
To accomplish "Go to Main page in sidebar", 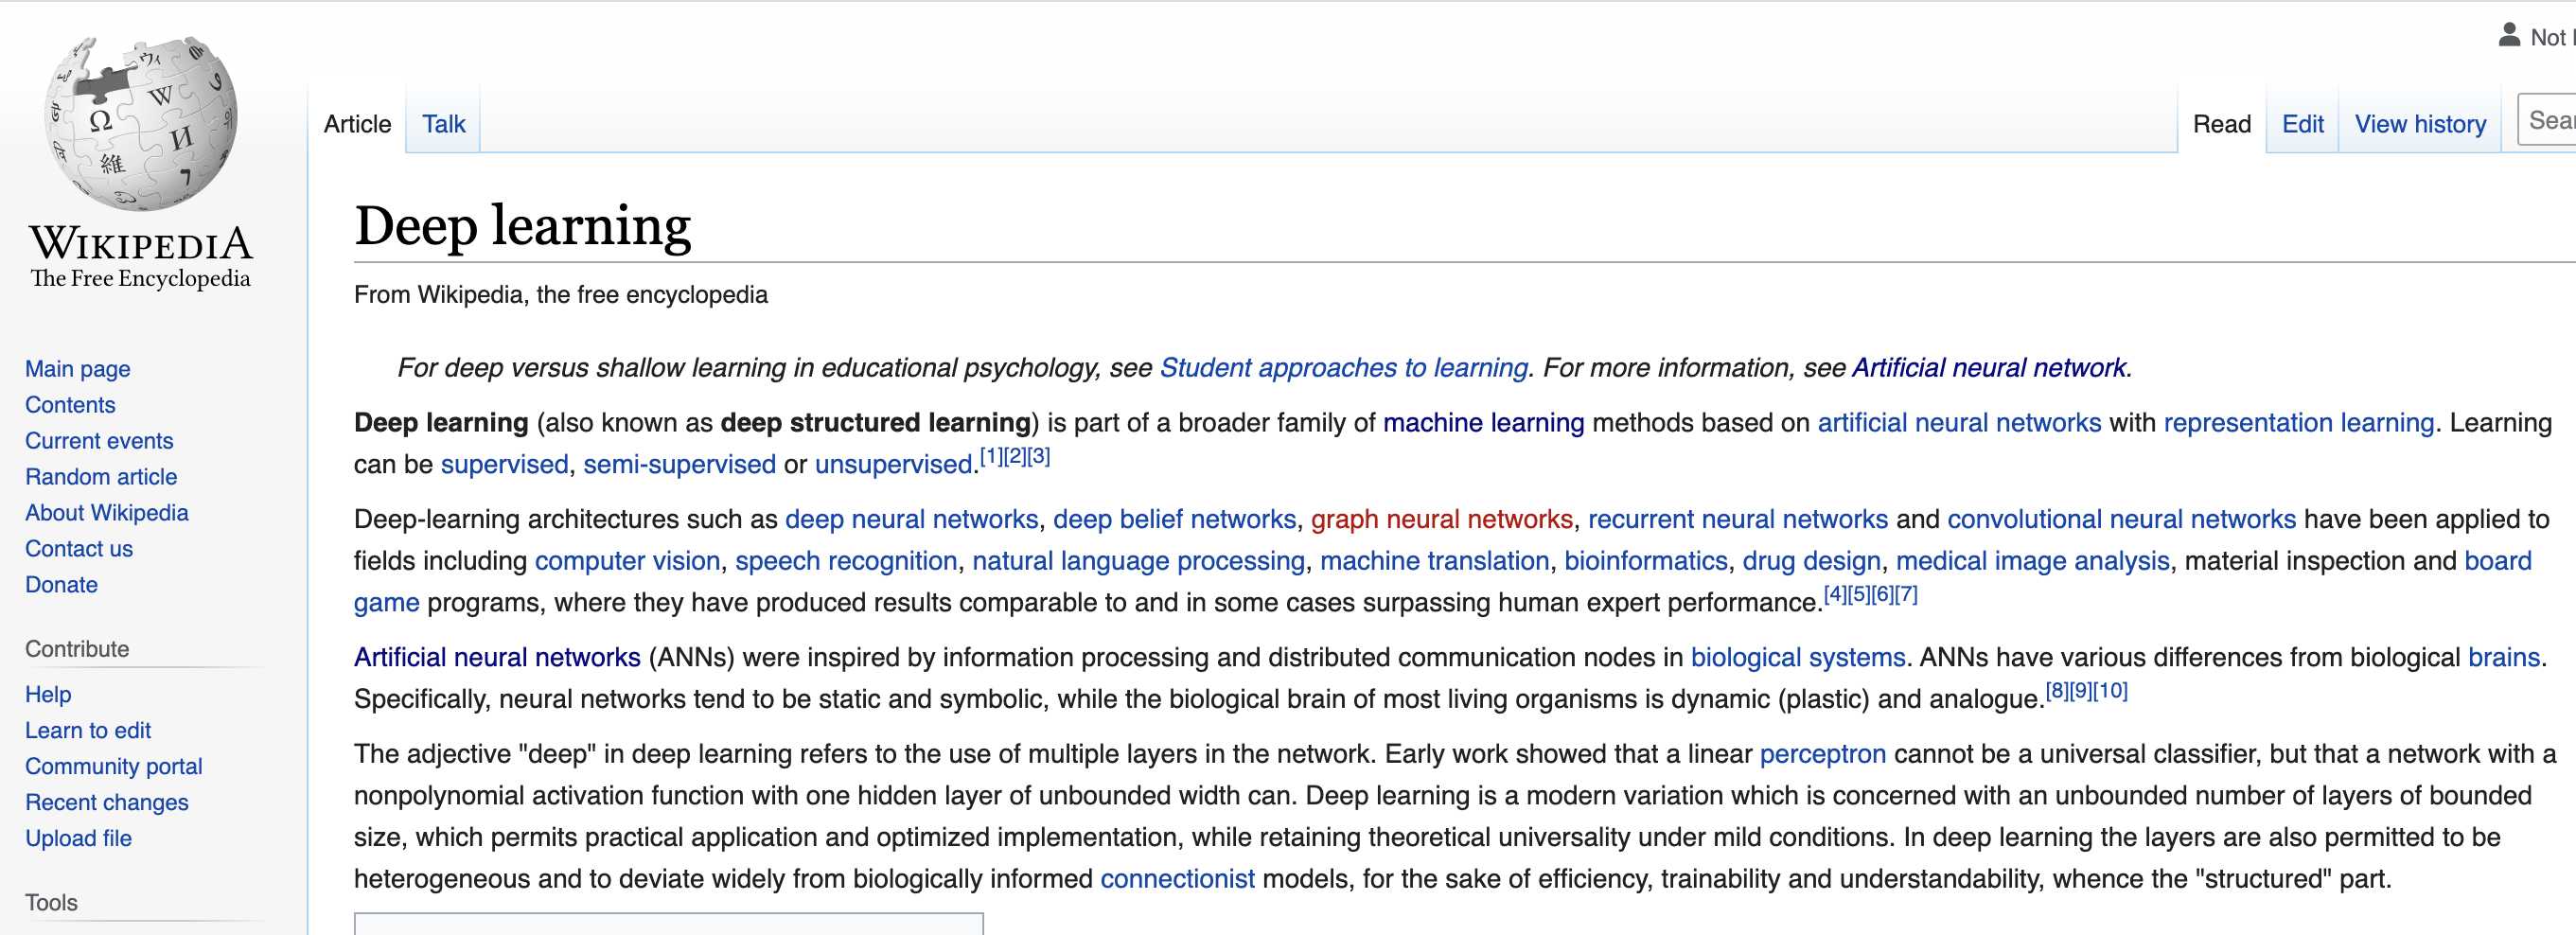I will click(78, 369).
